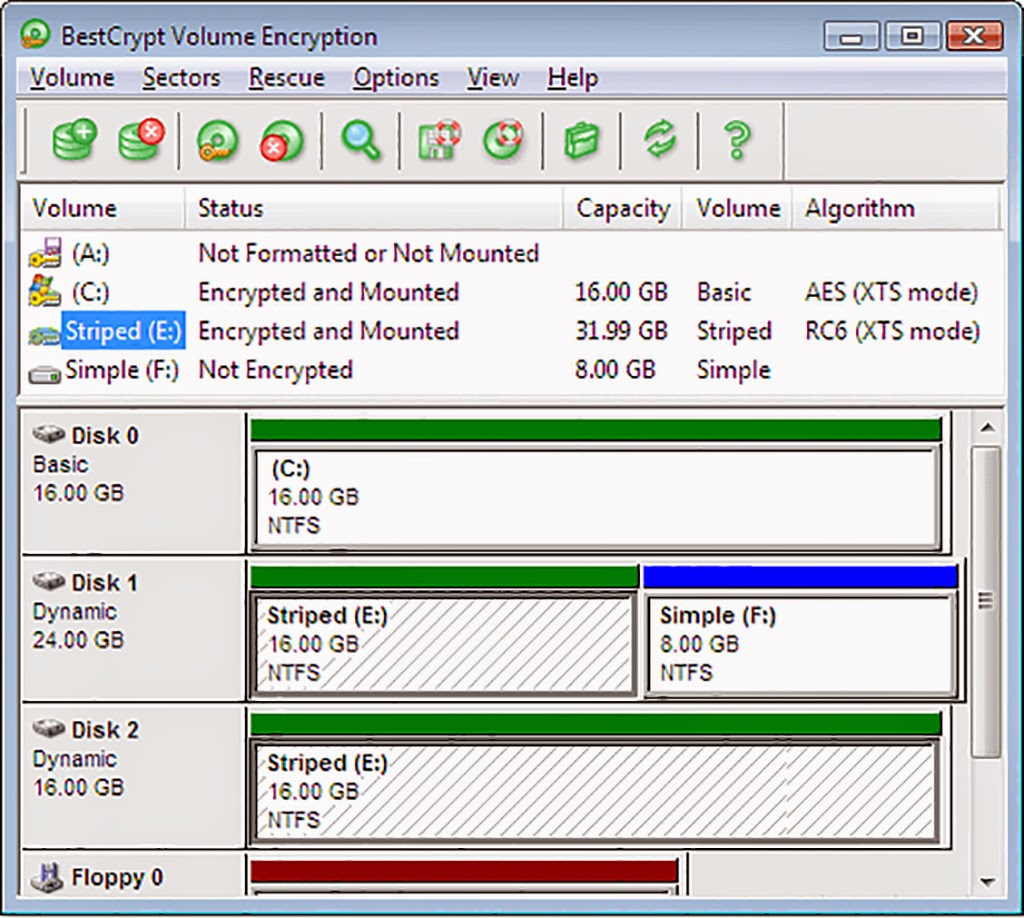Click the green question mark Help icon
This screenshot has width=1024, height=918.
click(737, 140)
